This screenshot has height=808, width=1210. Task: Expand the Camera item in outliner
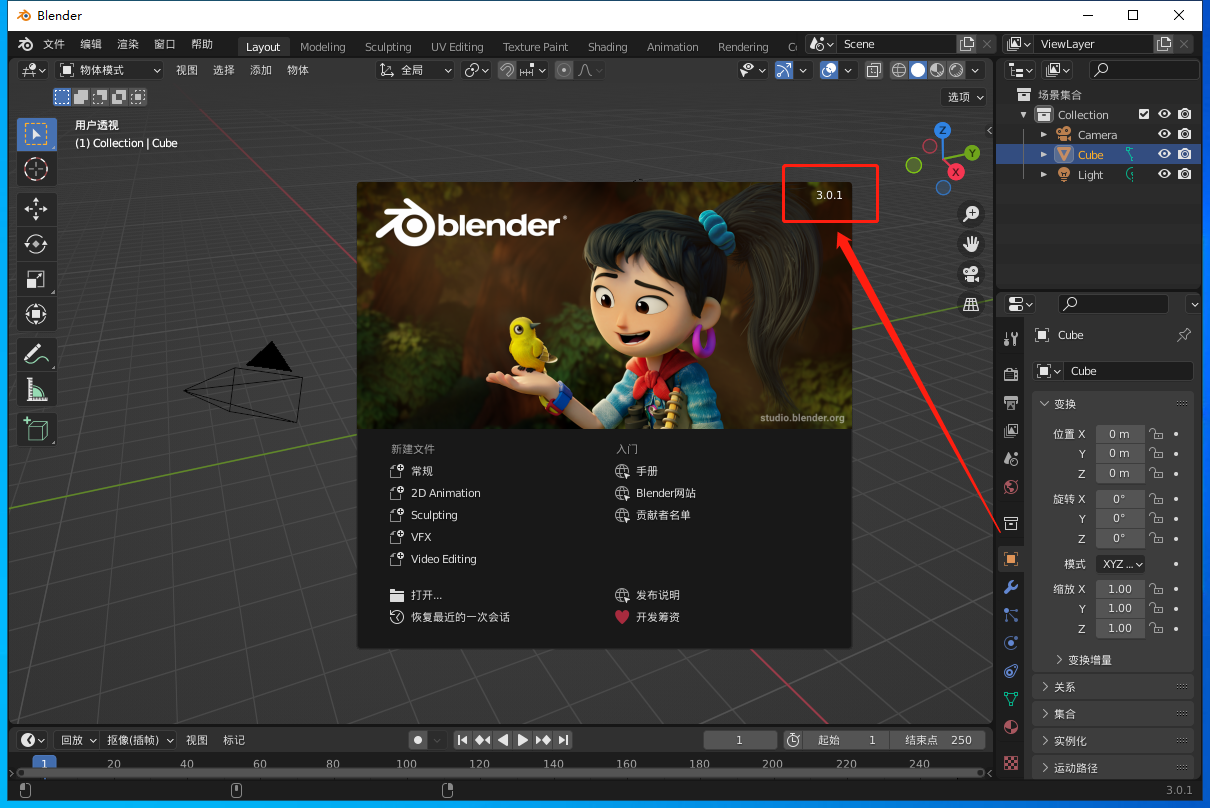coord(1044,135)
